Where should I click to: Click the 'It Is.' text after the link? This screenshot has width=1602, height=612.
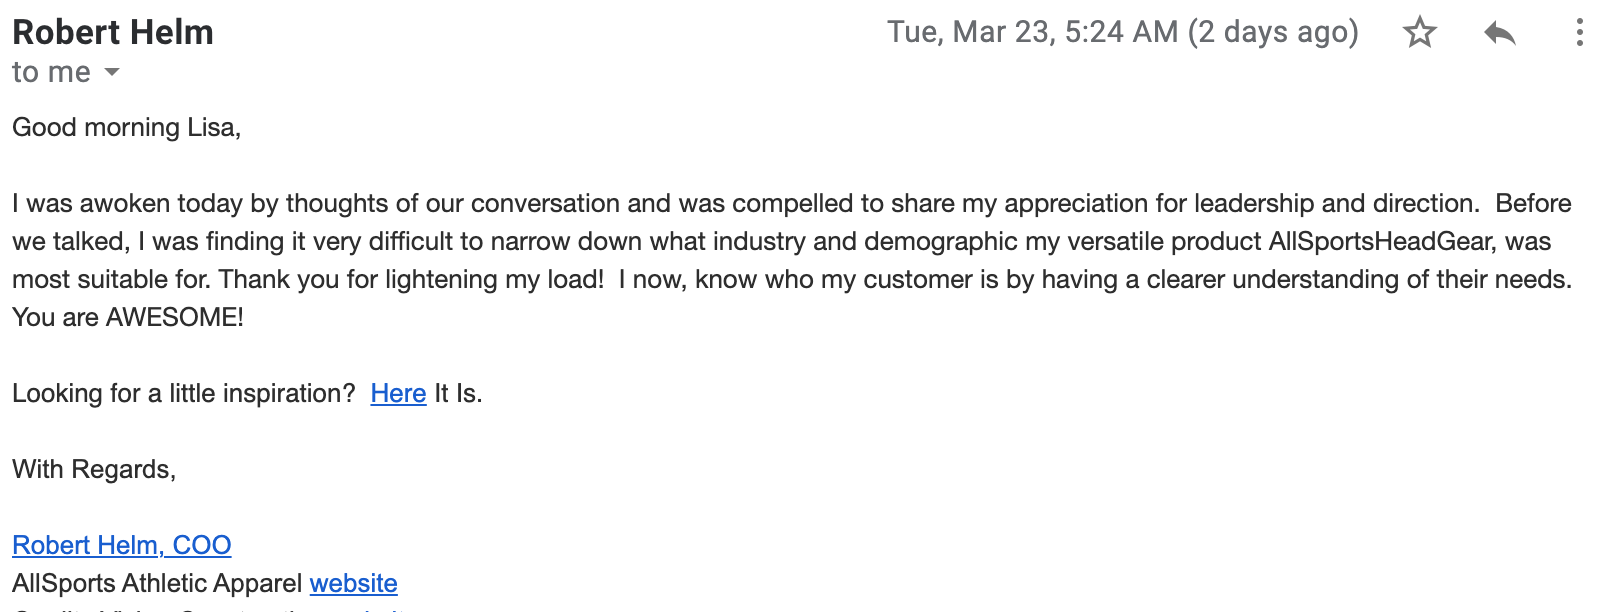pyautogui.click(x=458, y=393)
